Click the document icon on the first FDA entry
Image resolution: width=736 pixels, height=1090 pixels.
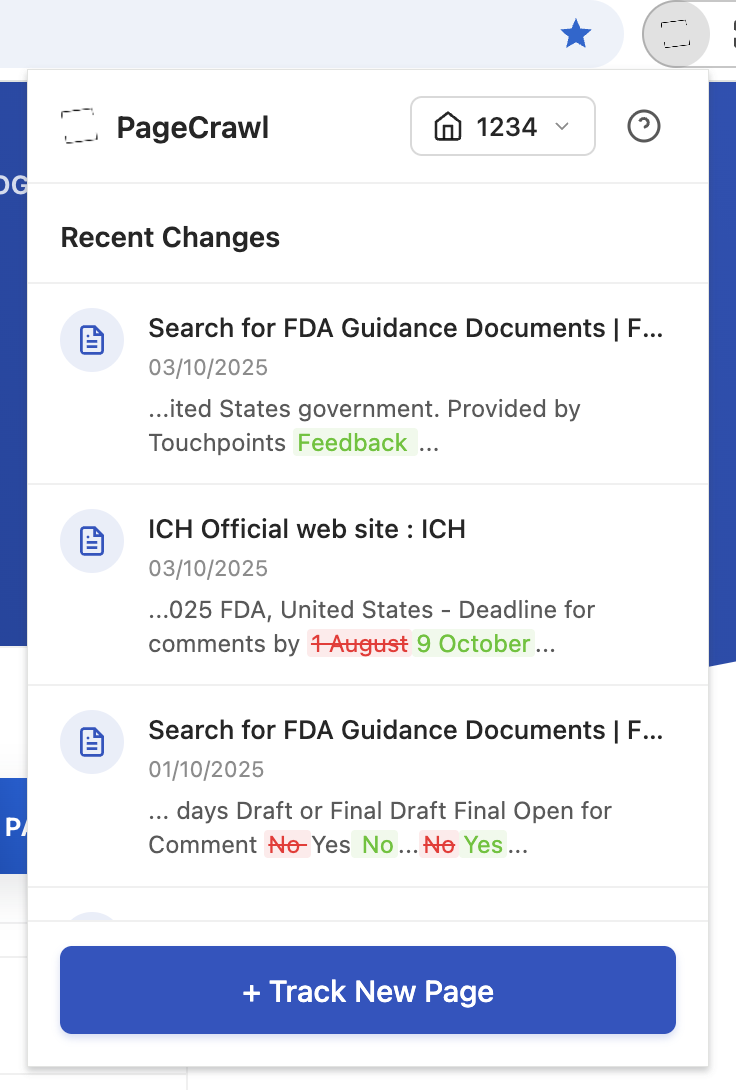pos(92,340)
